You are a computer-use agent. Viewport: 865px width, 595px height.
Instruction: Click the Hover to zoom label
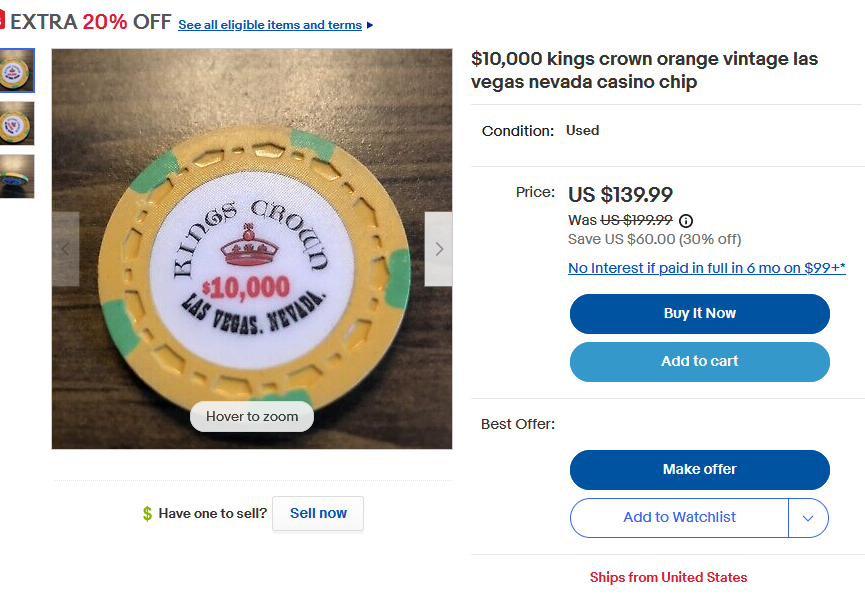click(x=252, y=417)
